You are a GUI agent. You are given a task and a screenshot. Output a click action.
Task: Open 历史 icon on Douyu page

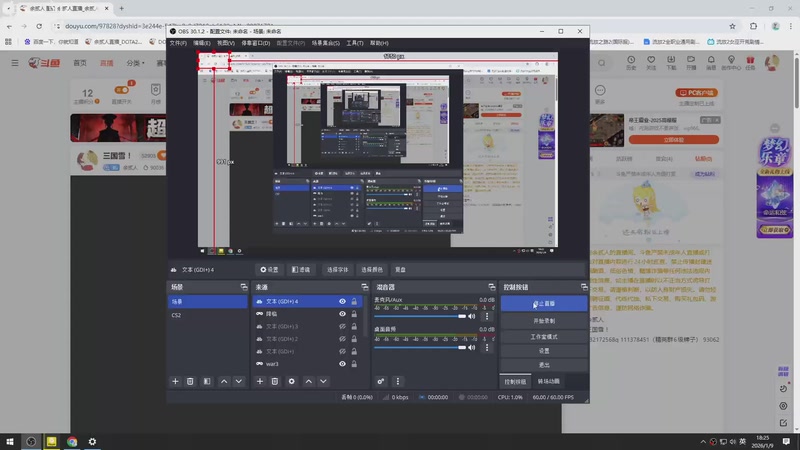pyautogui.click(x=631, y=63)
